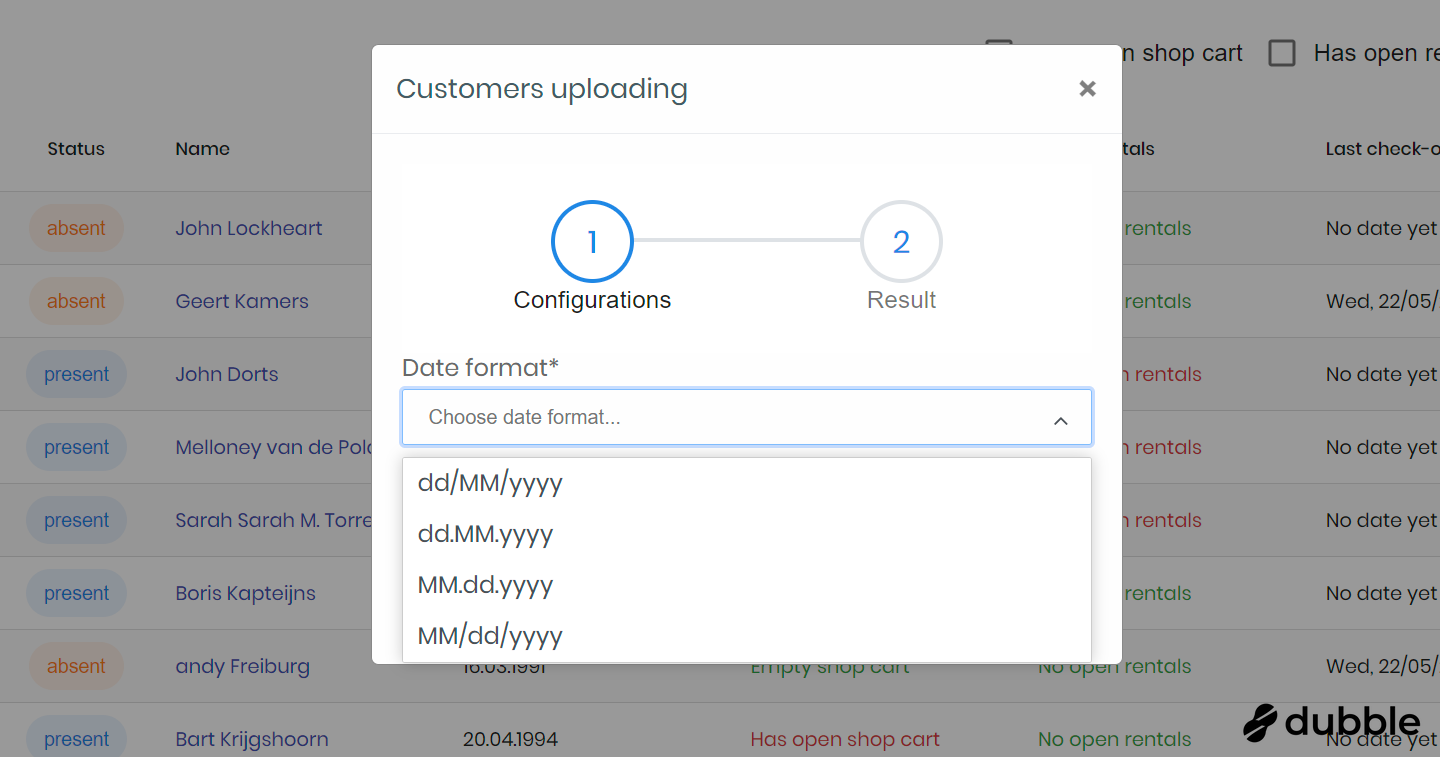This screenshot has width=1440, height=757.
Task: Open John Dorts customer profile
Action: point(227,374)
